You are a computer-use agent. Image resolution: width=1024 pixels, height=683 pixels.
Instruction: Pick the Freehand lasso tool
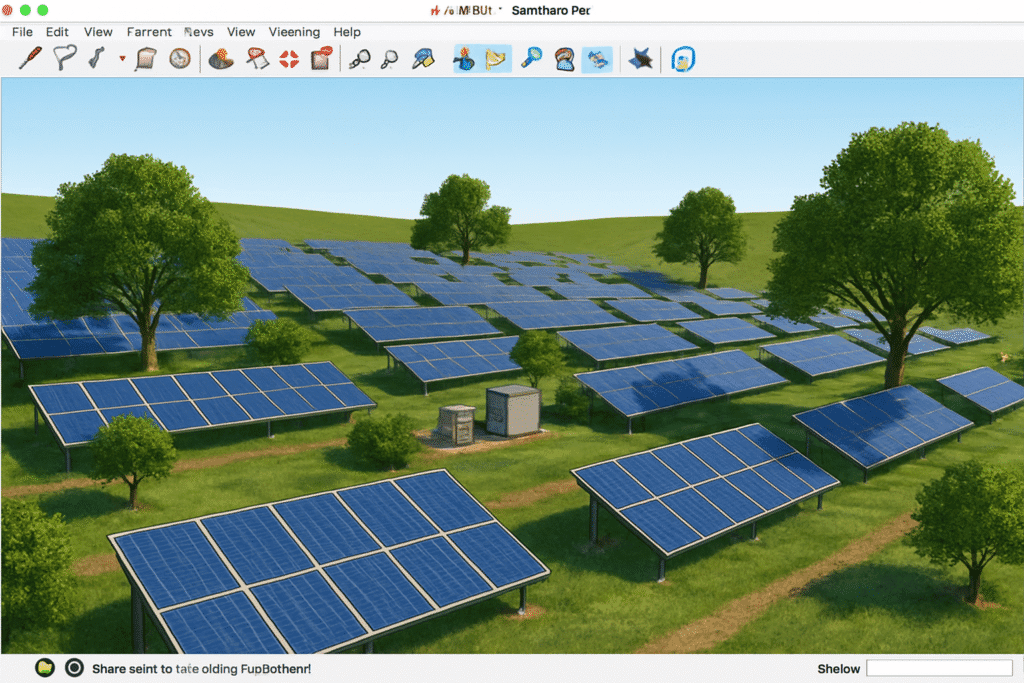(65, 58)
